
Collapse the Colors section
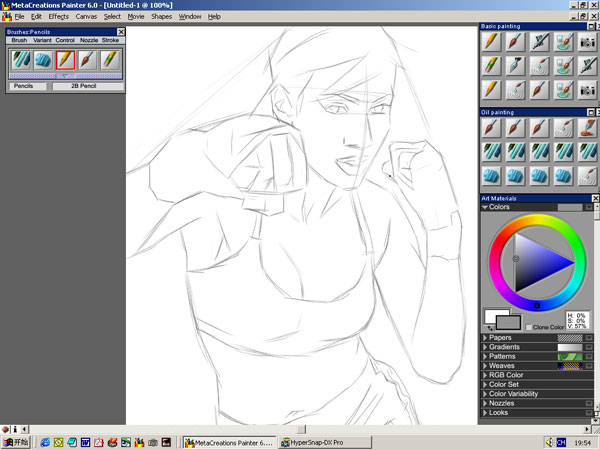(485, 207)
